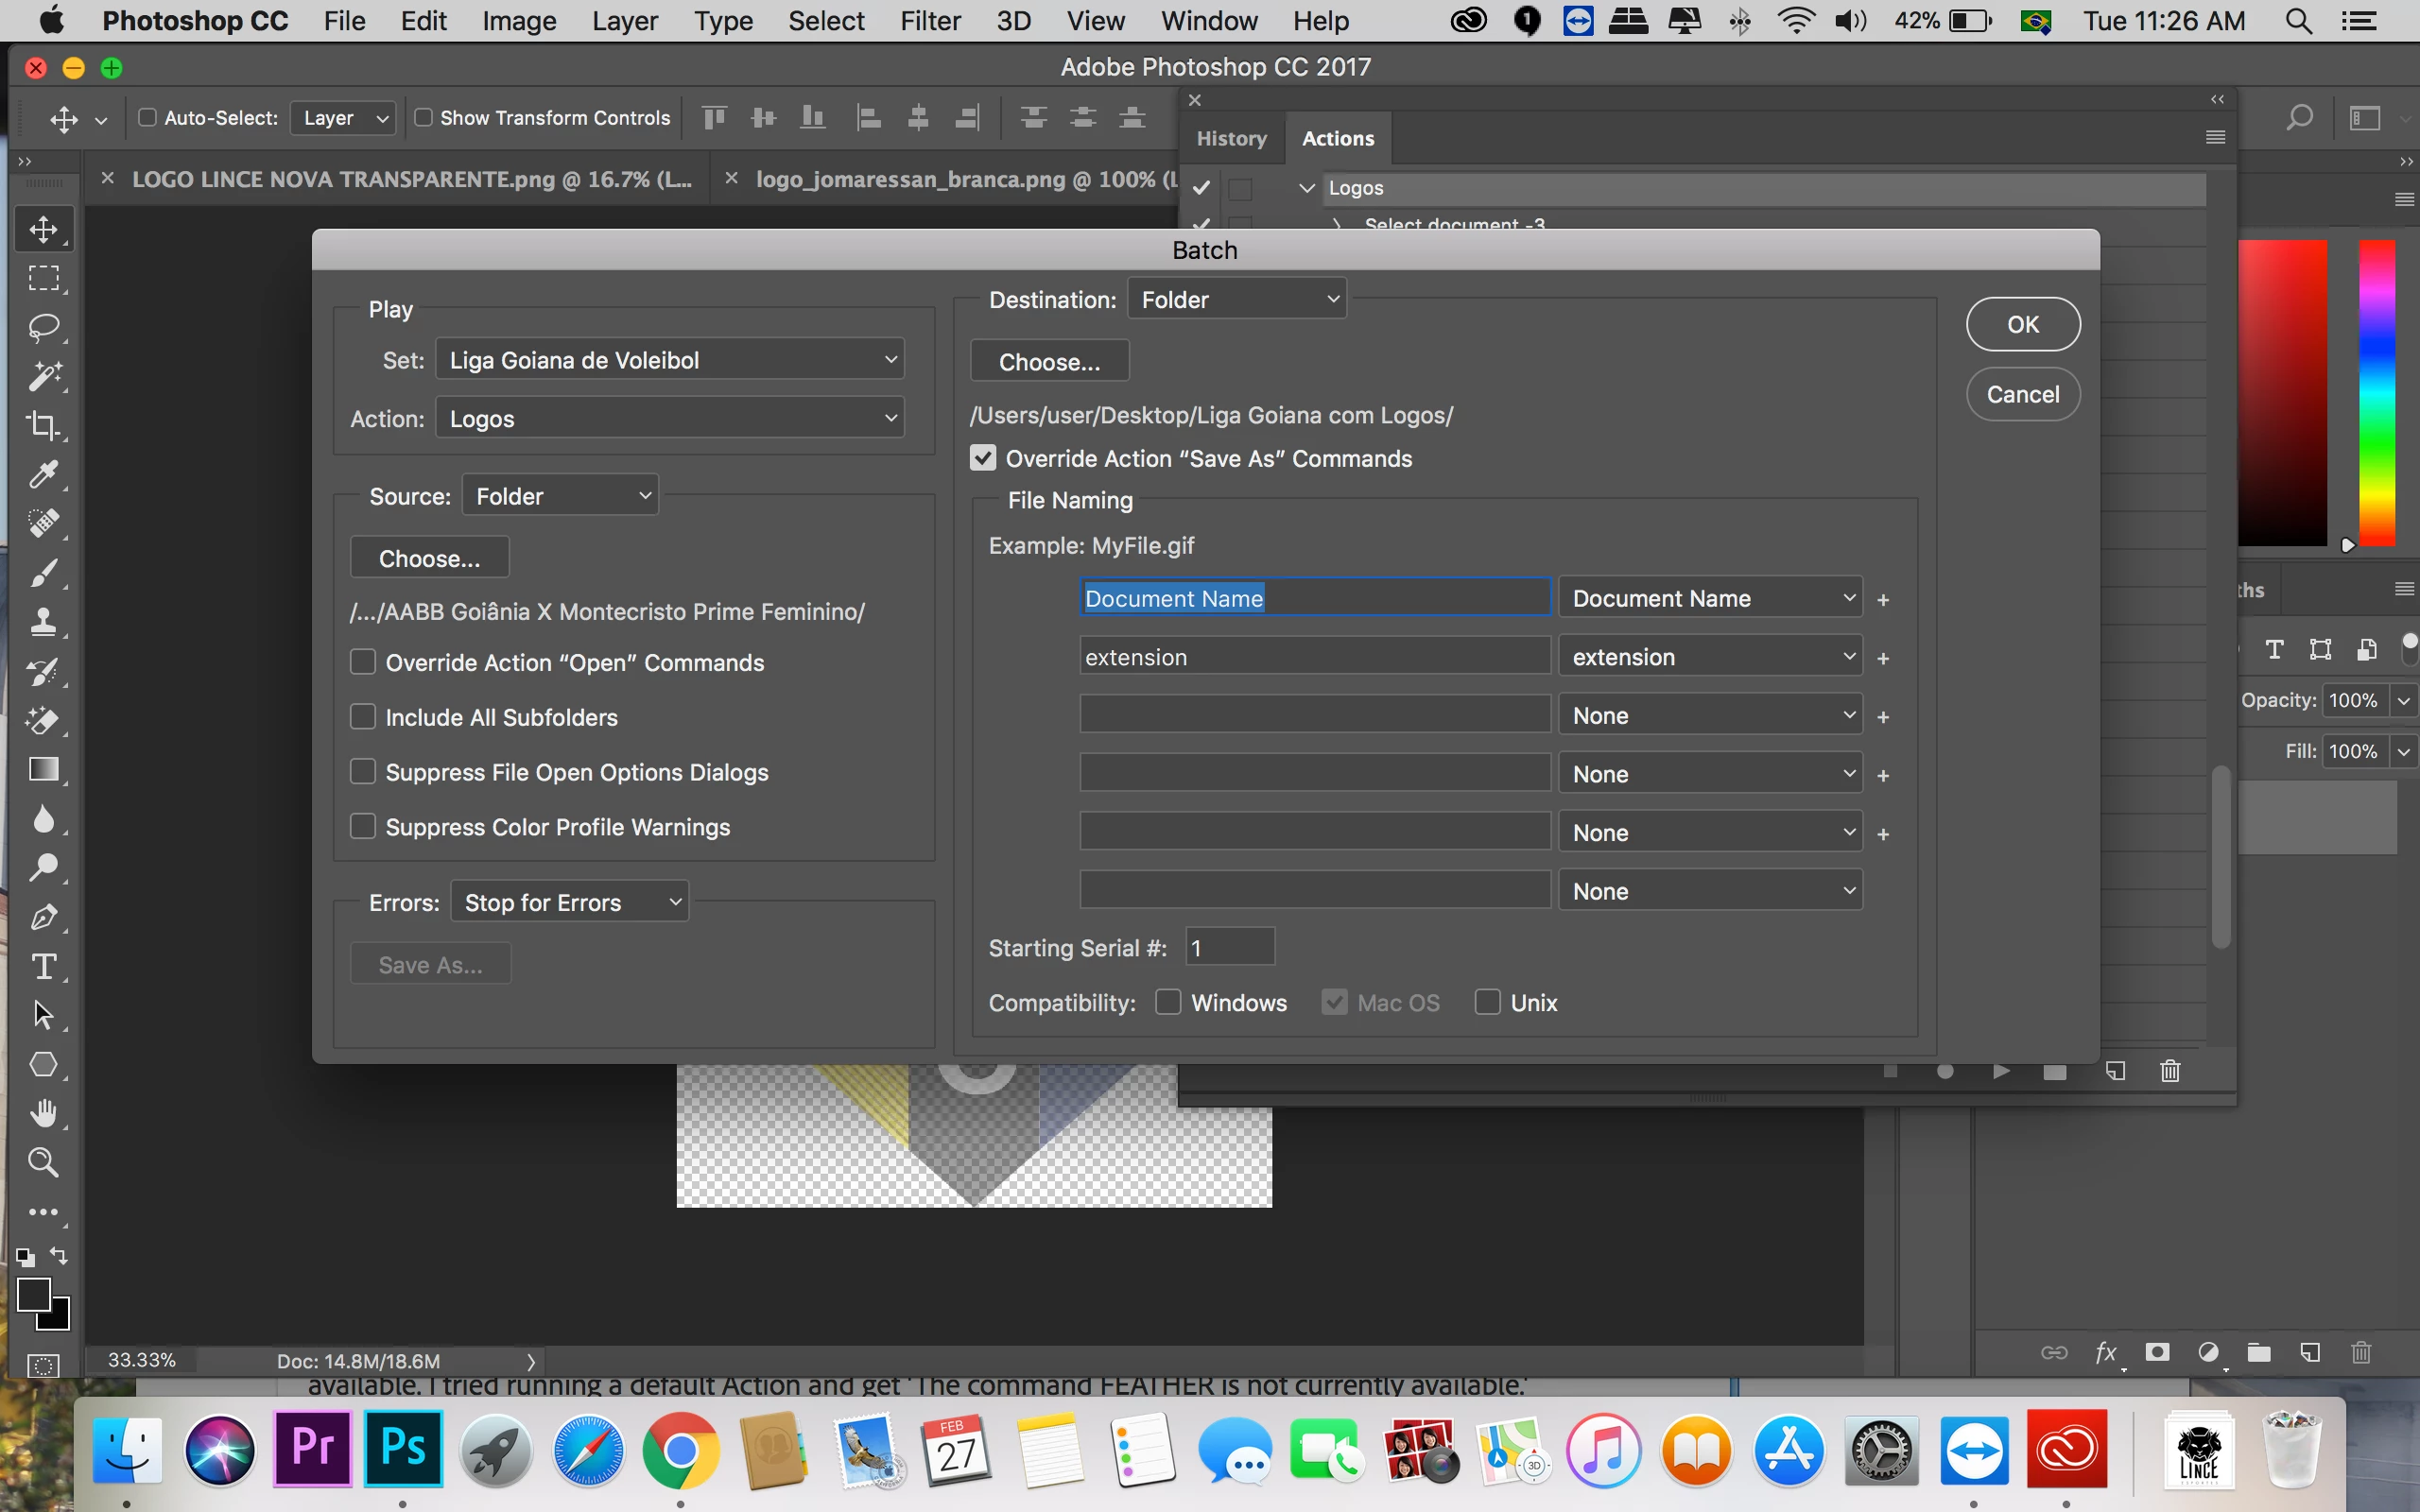This screenshot has width=2420, height=1512.
Task: Delete action with trash icon in Actions panel
Action: [x=2170, y=1071]
